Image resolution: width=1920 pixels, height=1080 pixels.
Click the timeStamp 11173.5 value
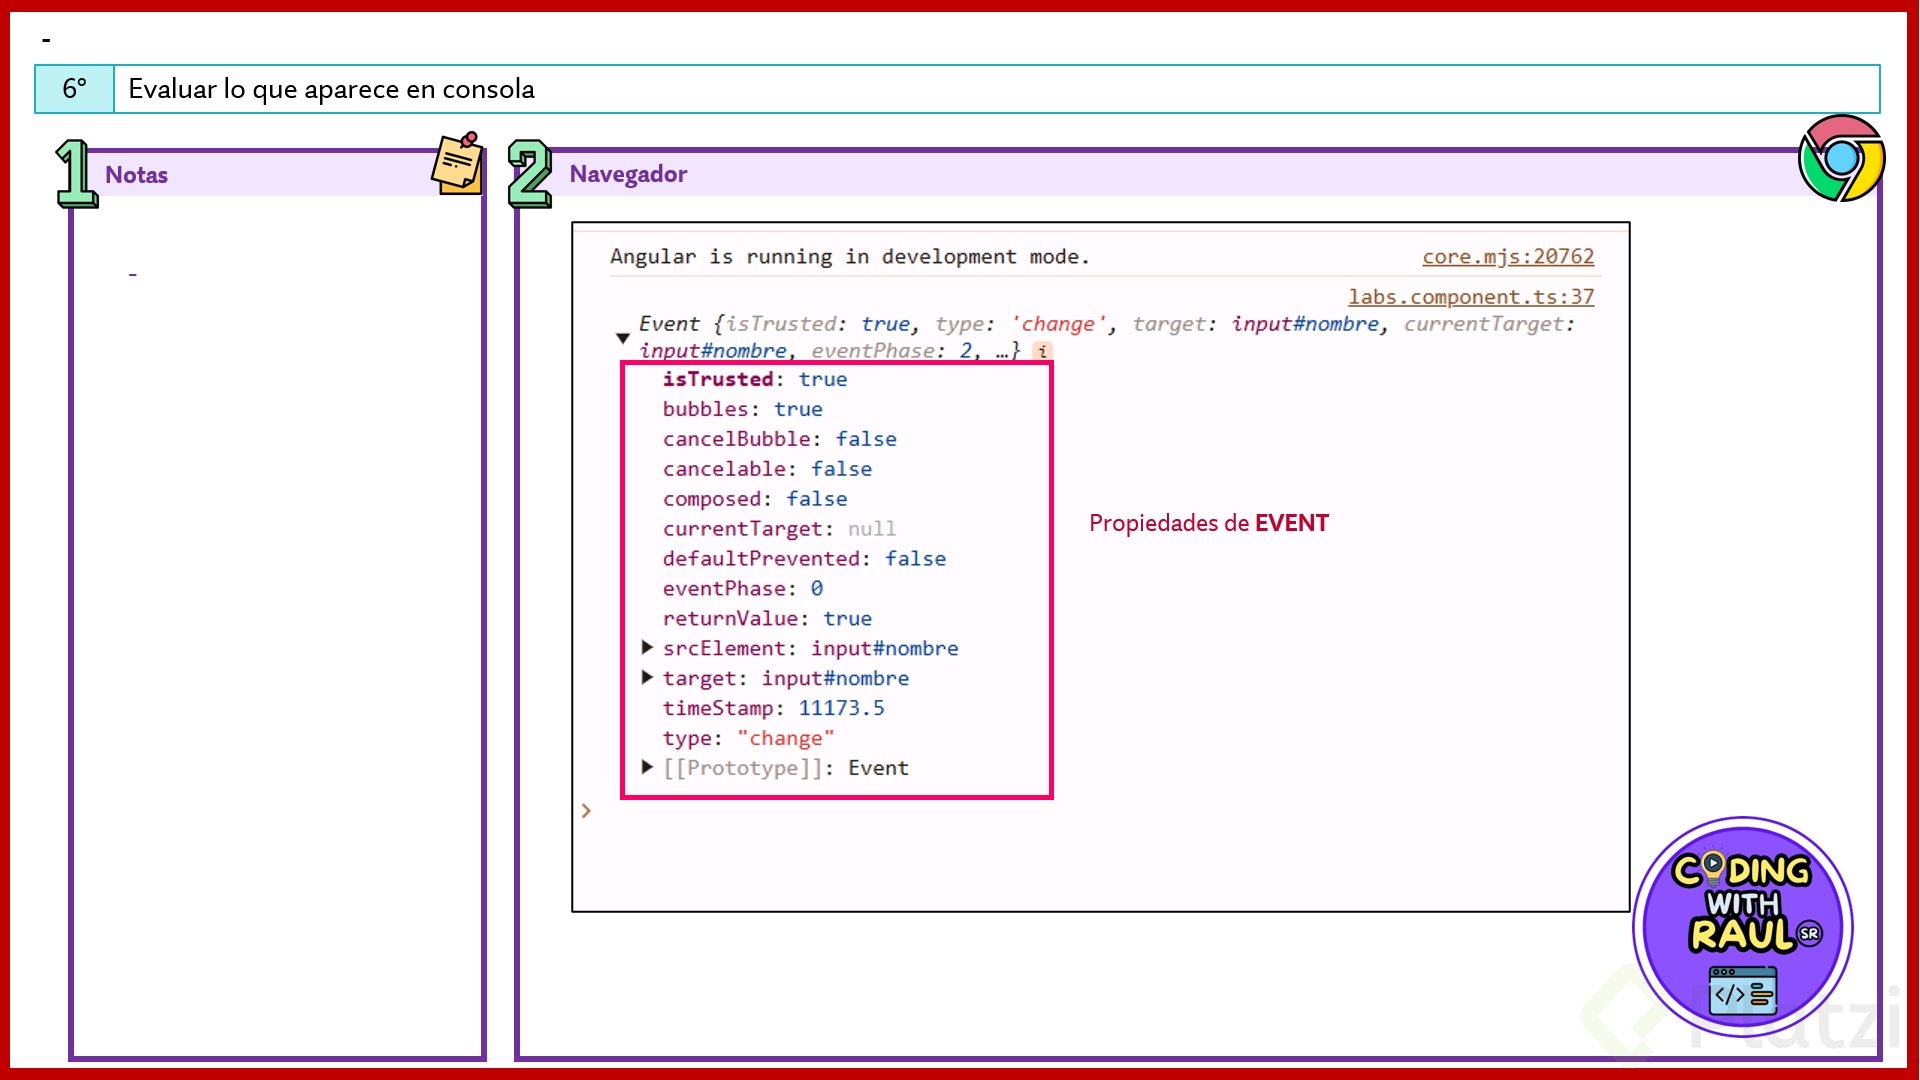point(841,708)
